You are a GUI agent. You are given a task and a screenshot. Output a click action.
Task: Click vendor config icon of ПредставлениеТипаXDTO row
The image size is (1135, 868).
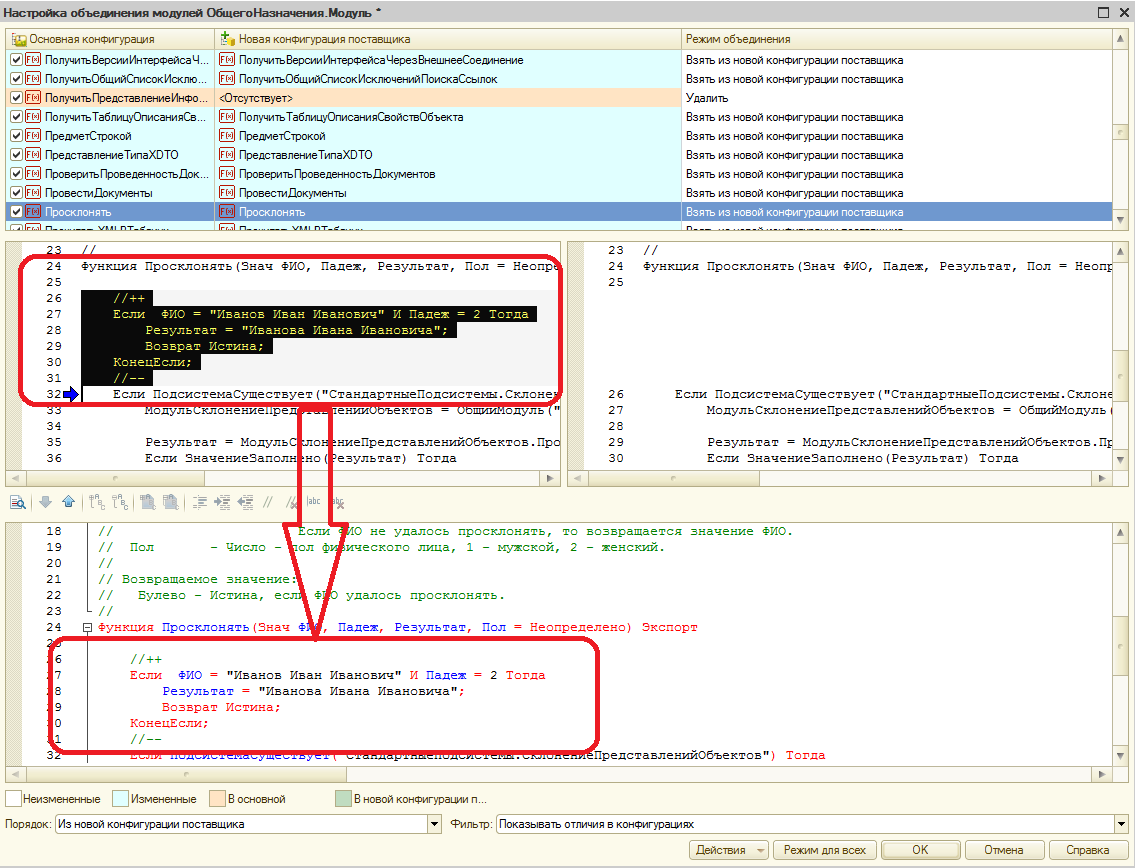coord(227,155)
